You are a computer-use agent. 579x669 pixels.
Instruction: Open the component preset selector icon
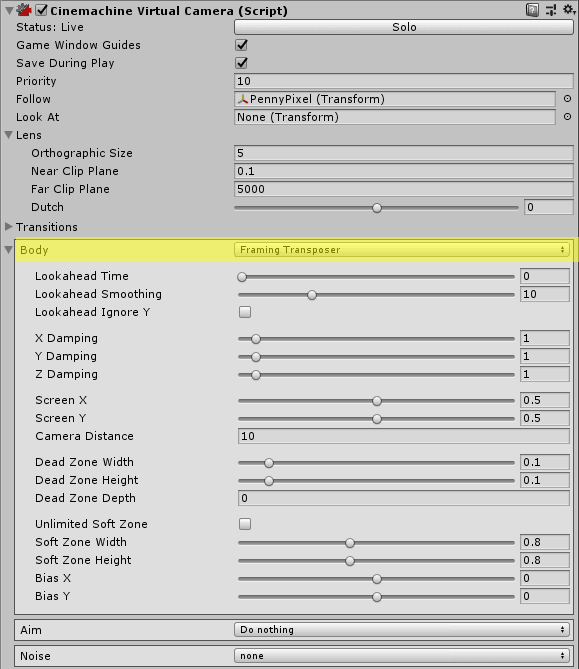pos(551,10)
